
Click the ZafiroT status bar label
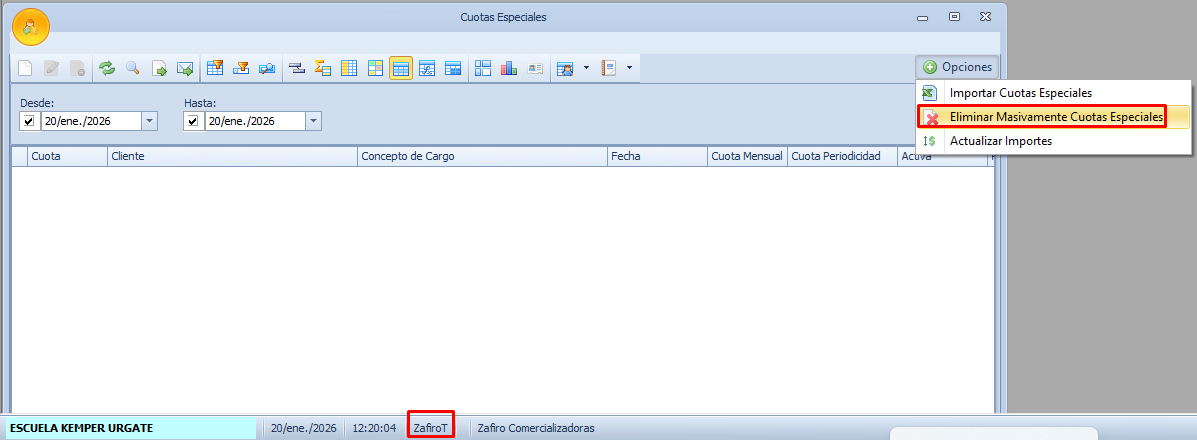coord(431,427)
